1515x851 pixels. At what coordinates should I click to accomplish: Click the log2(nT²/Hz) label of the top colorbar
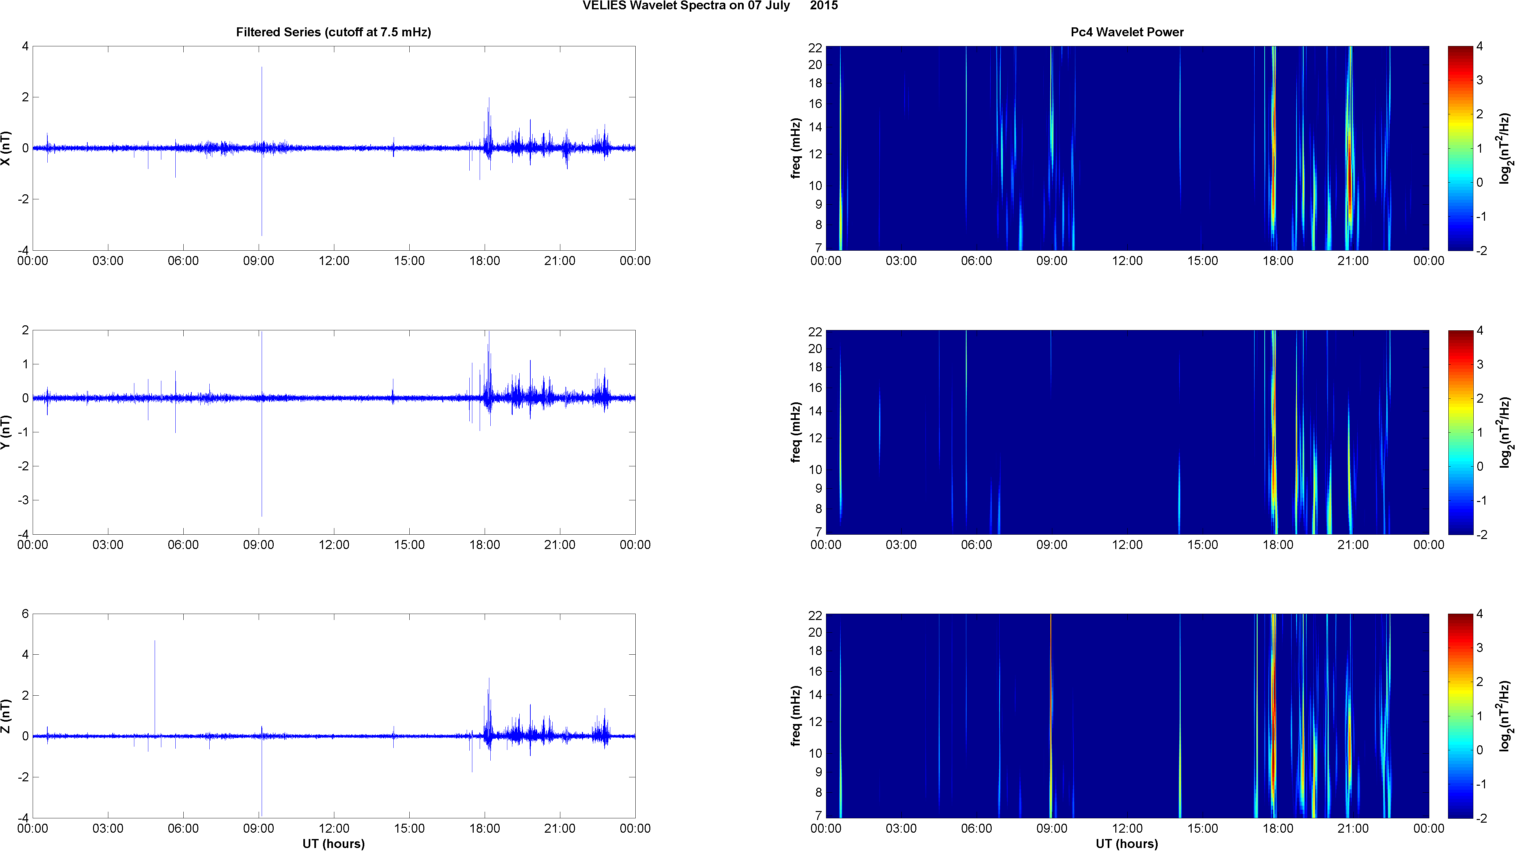[x=1504, y=148]
